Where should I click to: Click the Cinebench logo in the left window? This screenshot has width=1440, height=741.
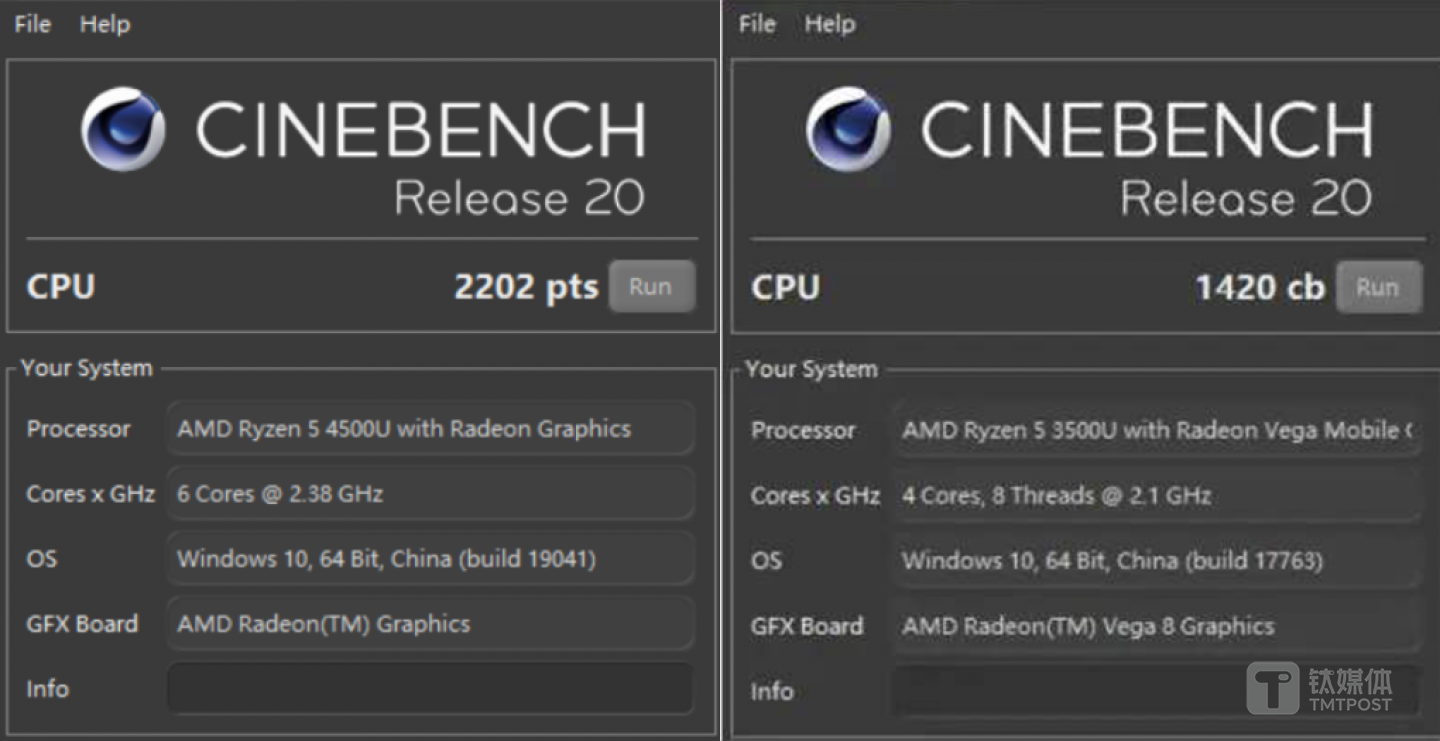pyautogui.click(x=123, y=129)
